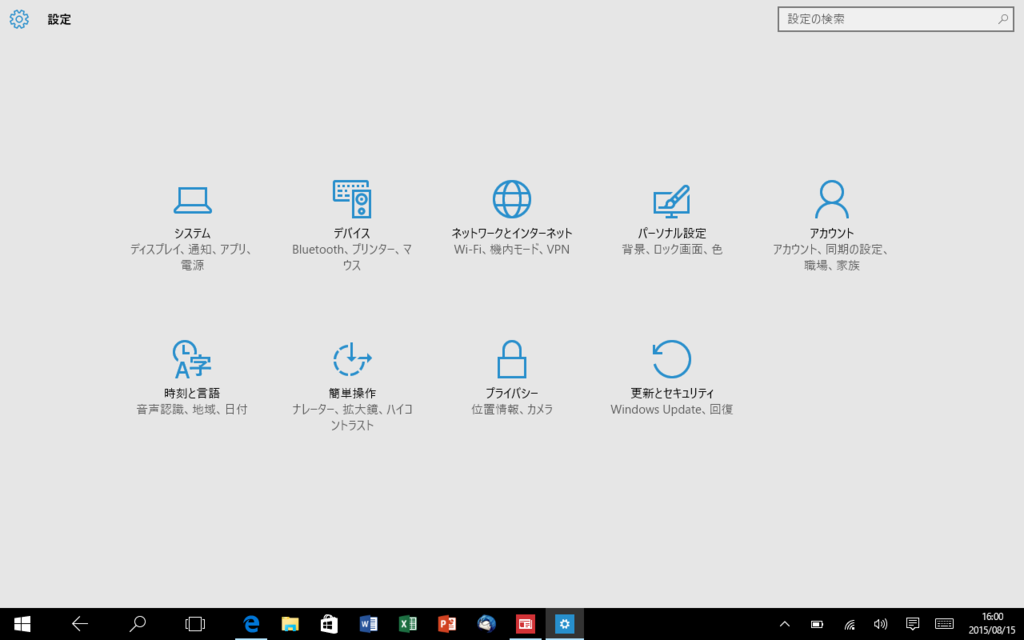1024x640 pixels.
Task: Open プライバシー settings category
Action: pos(512,375)
